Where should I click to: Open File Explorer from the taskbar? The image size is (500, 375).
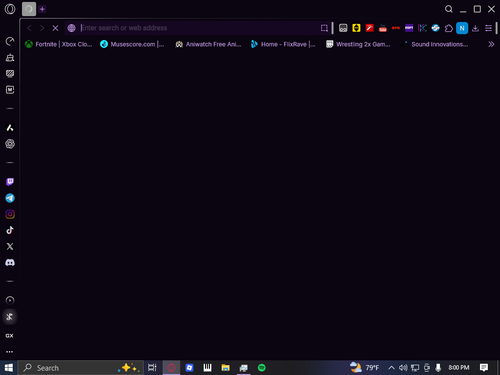click(x=226, y=368)
